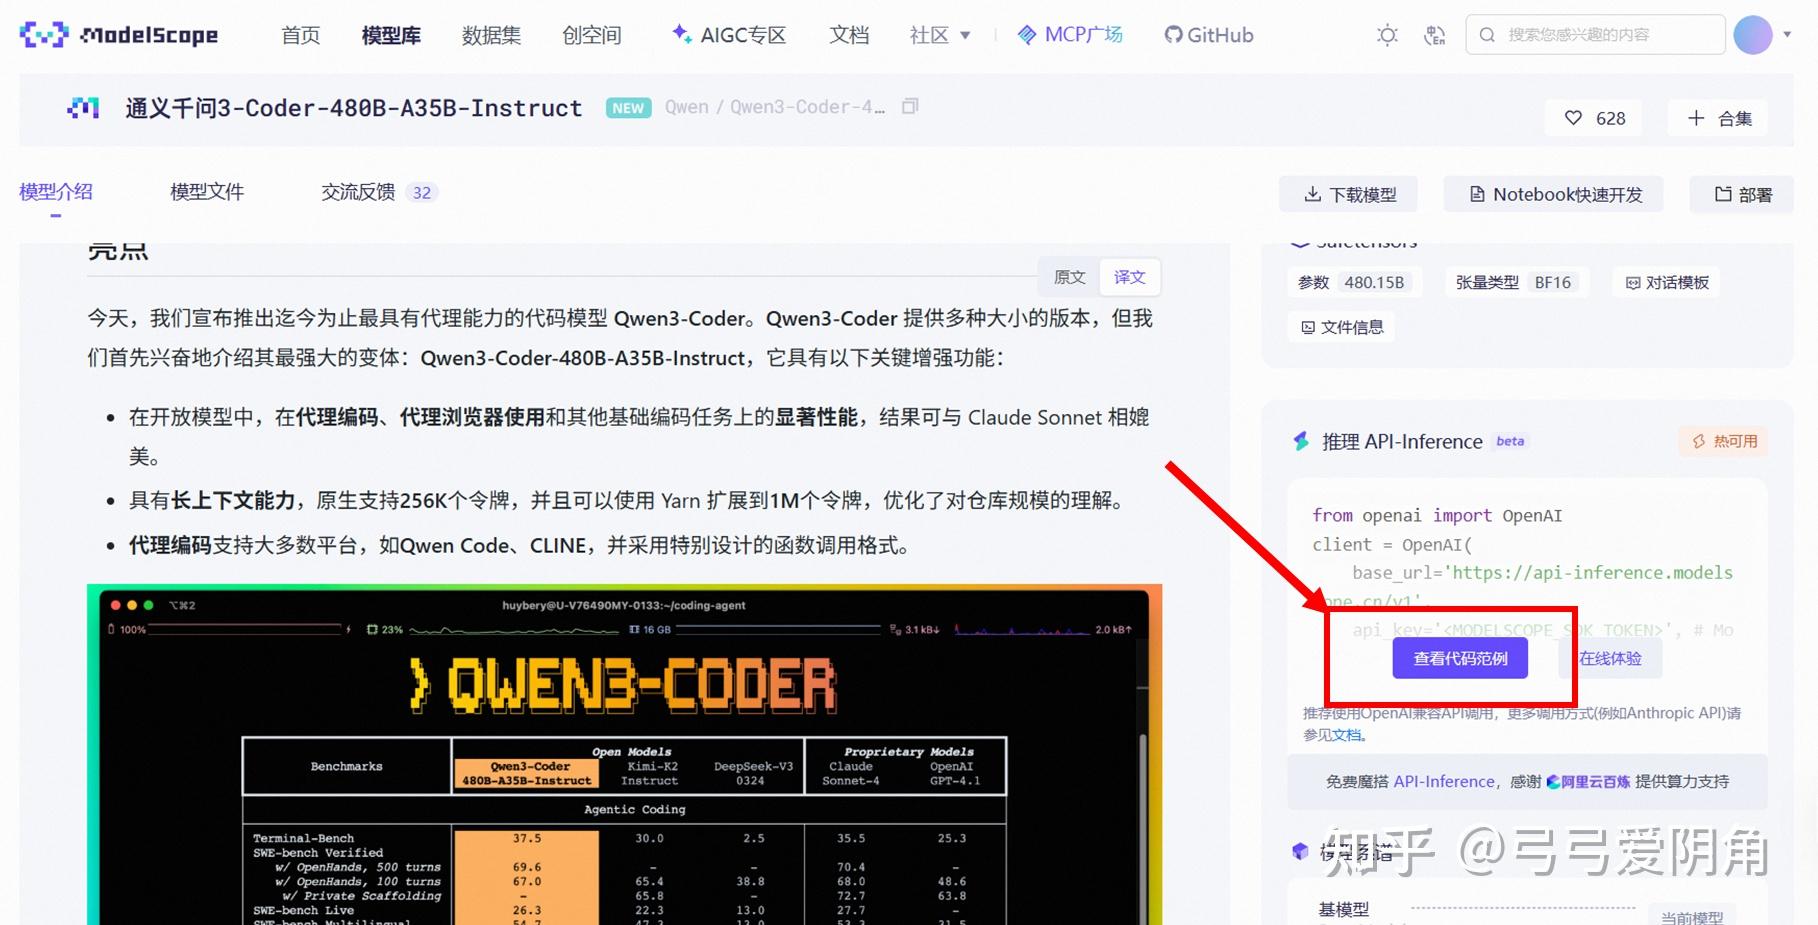This screenshot has height=925, width=1818.
Task: Open MCP广场 from the top navigation
Action: pos(1070,35)
